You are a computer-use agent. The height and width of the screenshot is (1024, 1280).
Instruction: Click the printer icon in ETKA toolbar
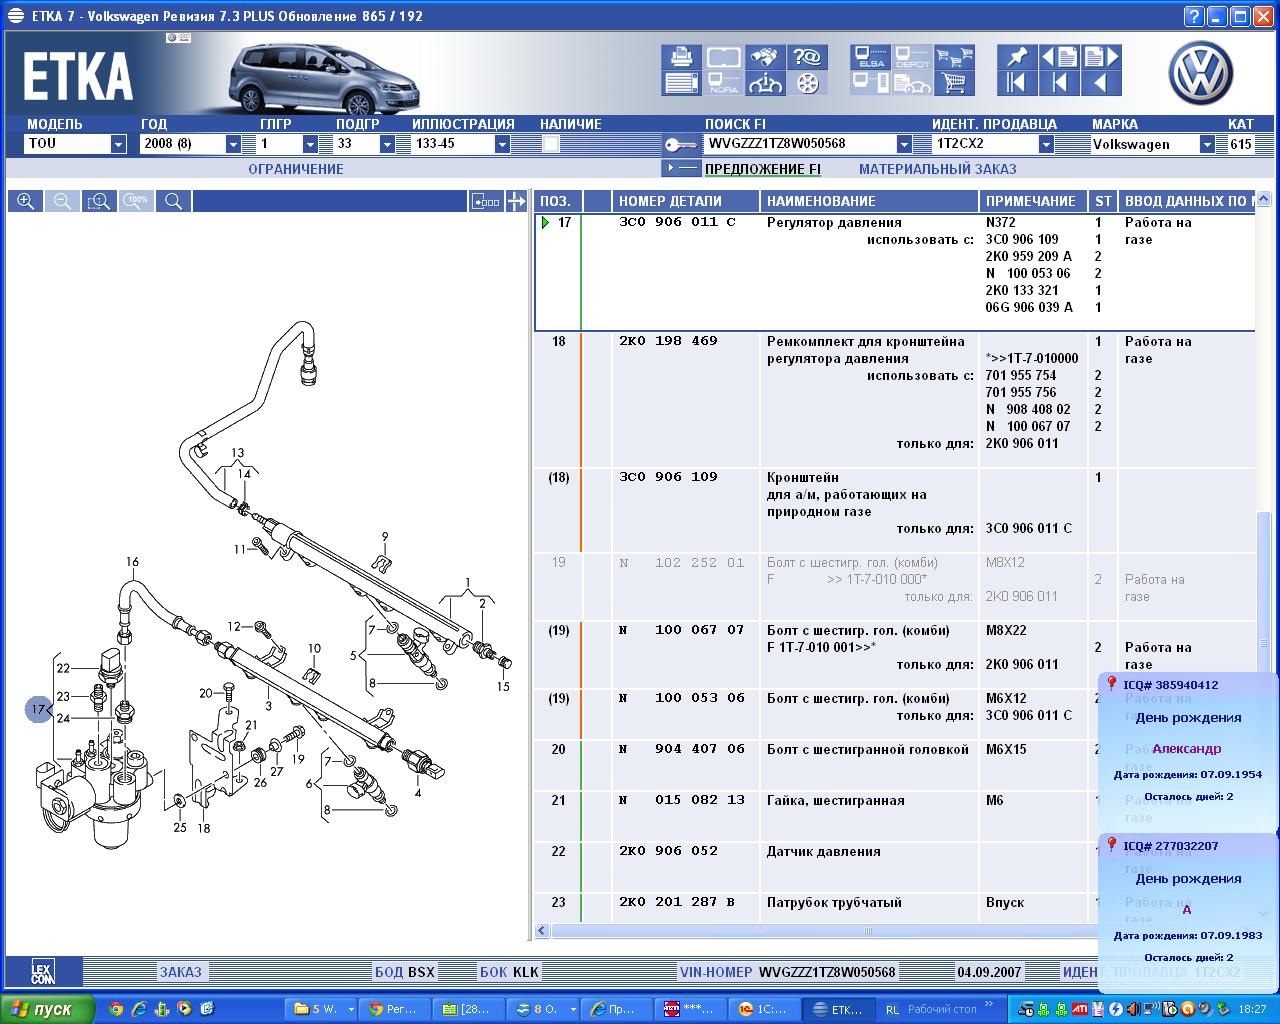[681, 57]
